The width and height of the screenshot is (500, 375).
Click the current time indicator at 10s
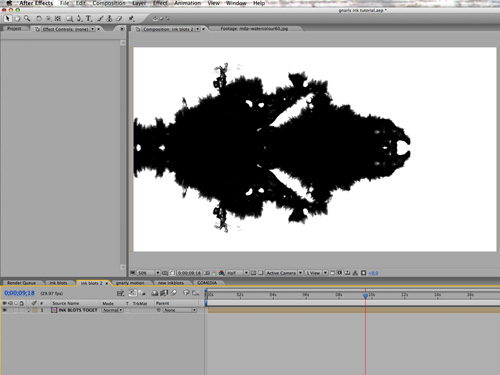(365, 295)
